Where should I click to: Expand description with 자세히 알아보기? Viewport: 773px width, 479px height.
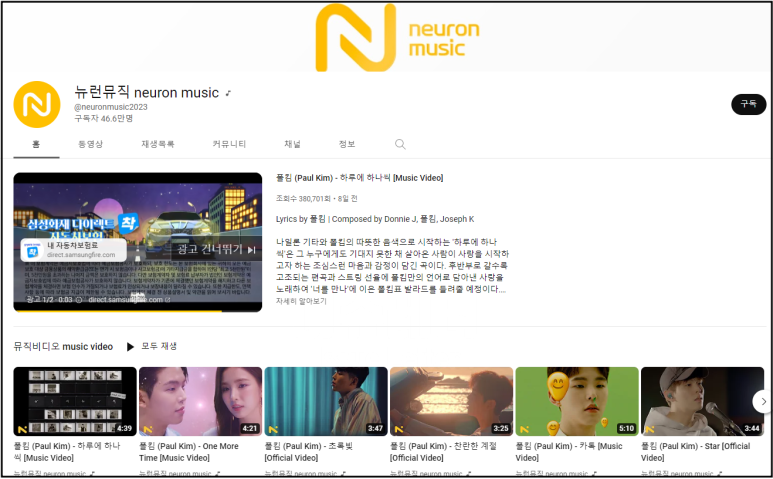(x=301, y=301)
